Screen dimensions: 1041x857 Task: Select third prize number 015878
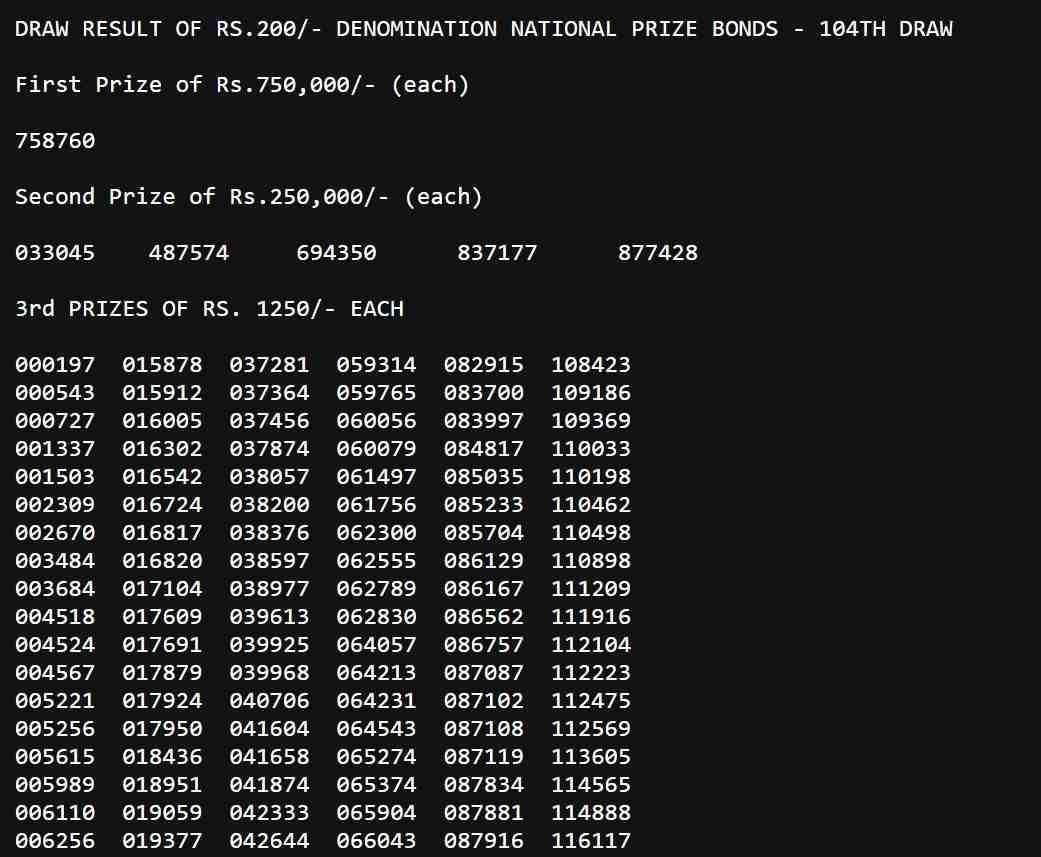tap(162, 365)
